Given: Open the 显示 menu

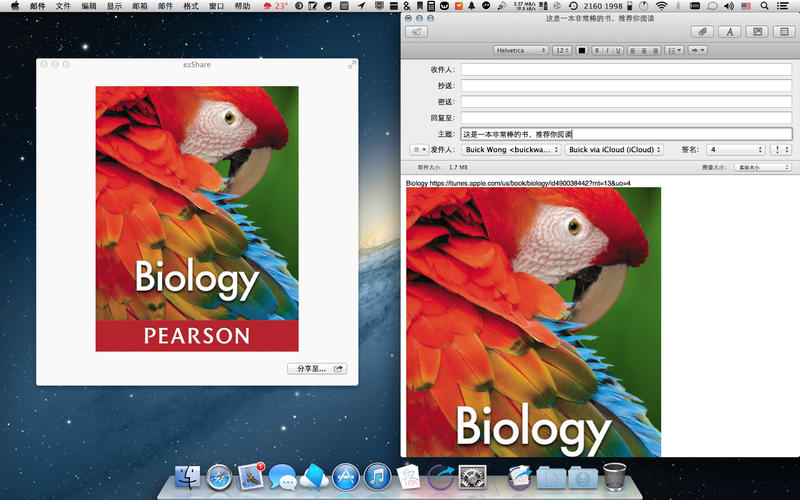Looking at the screenshot, I should click(114, 6).
